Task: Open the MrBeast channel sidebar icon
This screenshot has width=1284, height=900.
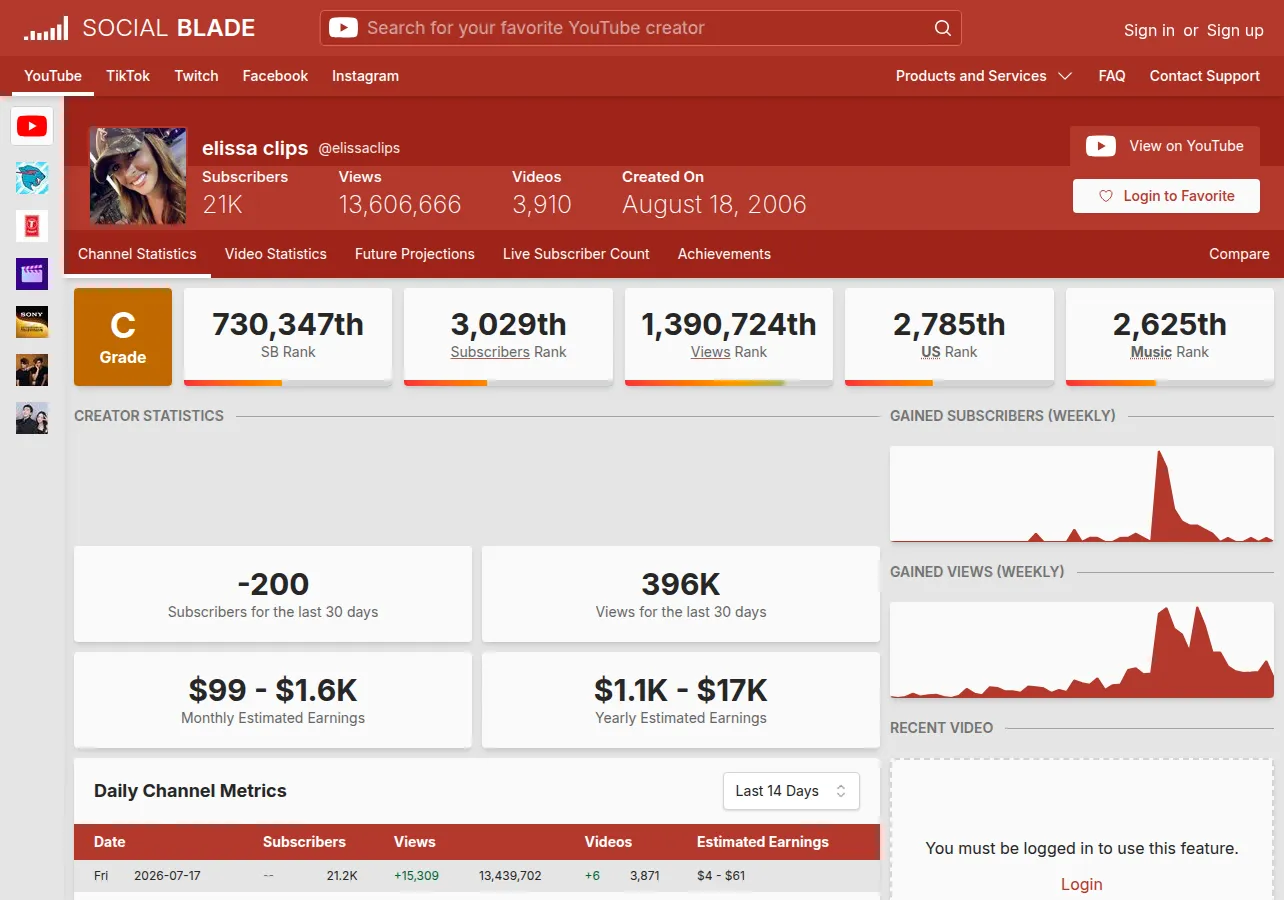Action: (x=32, y=178)
